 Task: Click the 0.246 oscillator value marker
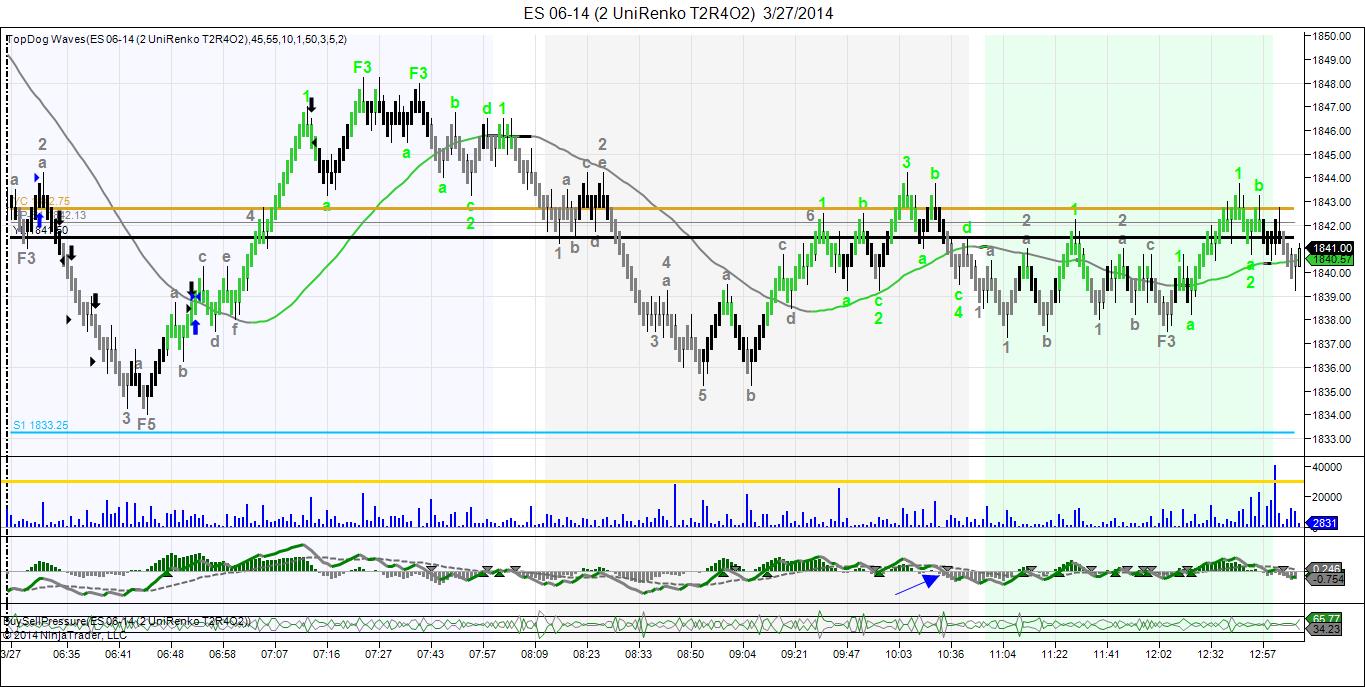[1327, 567]
